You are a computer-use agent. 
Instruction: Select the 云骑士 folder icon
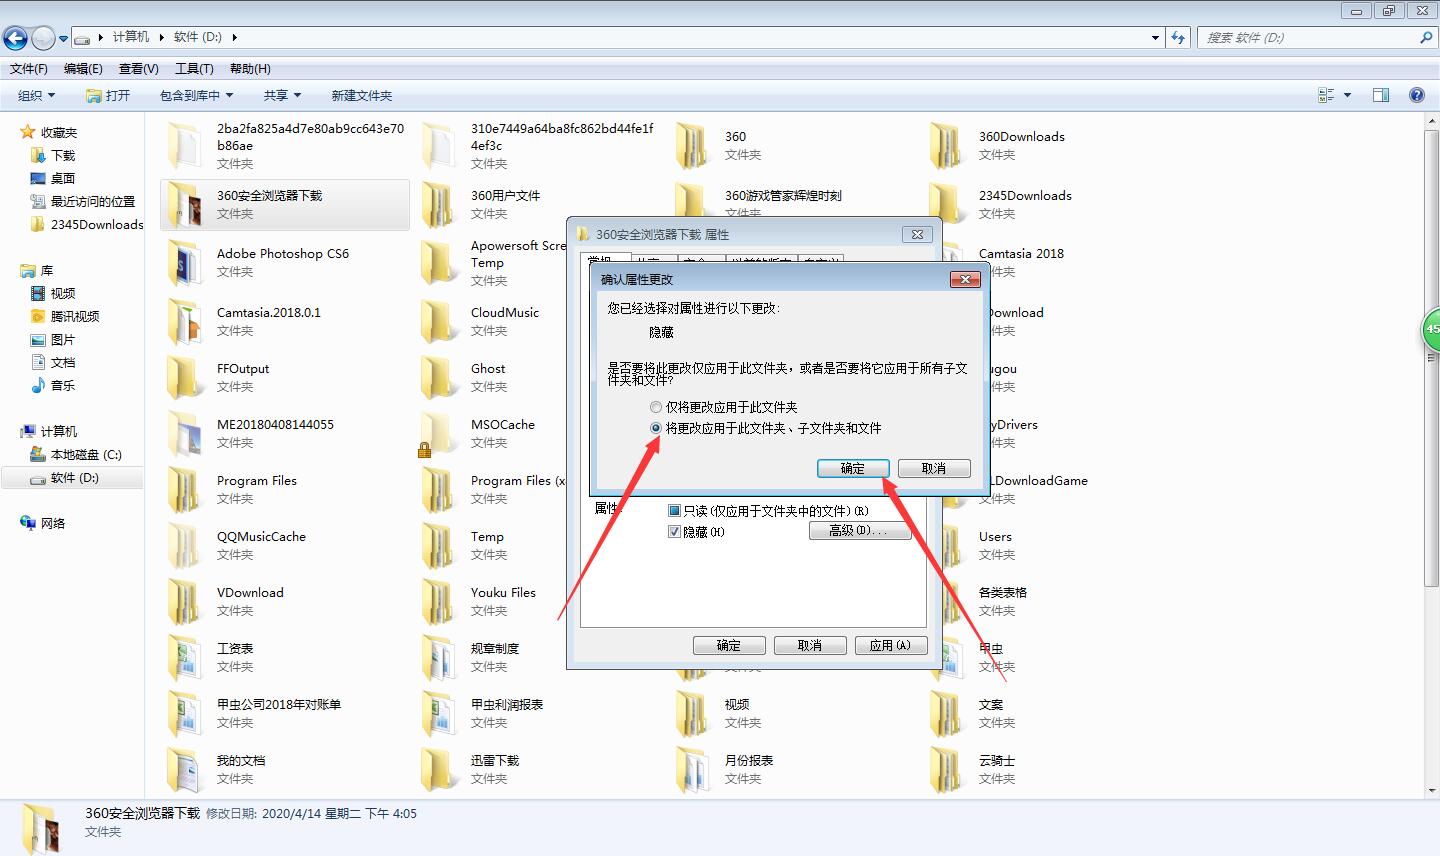tap(946, 769)
